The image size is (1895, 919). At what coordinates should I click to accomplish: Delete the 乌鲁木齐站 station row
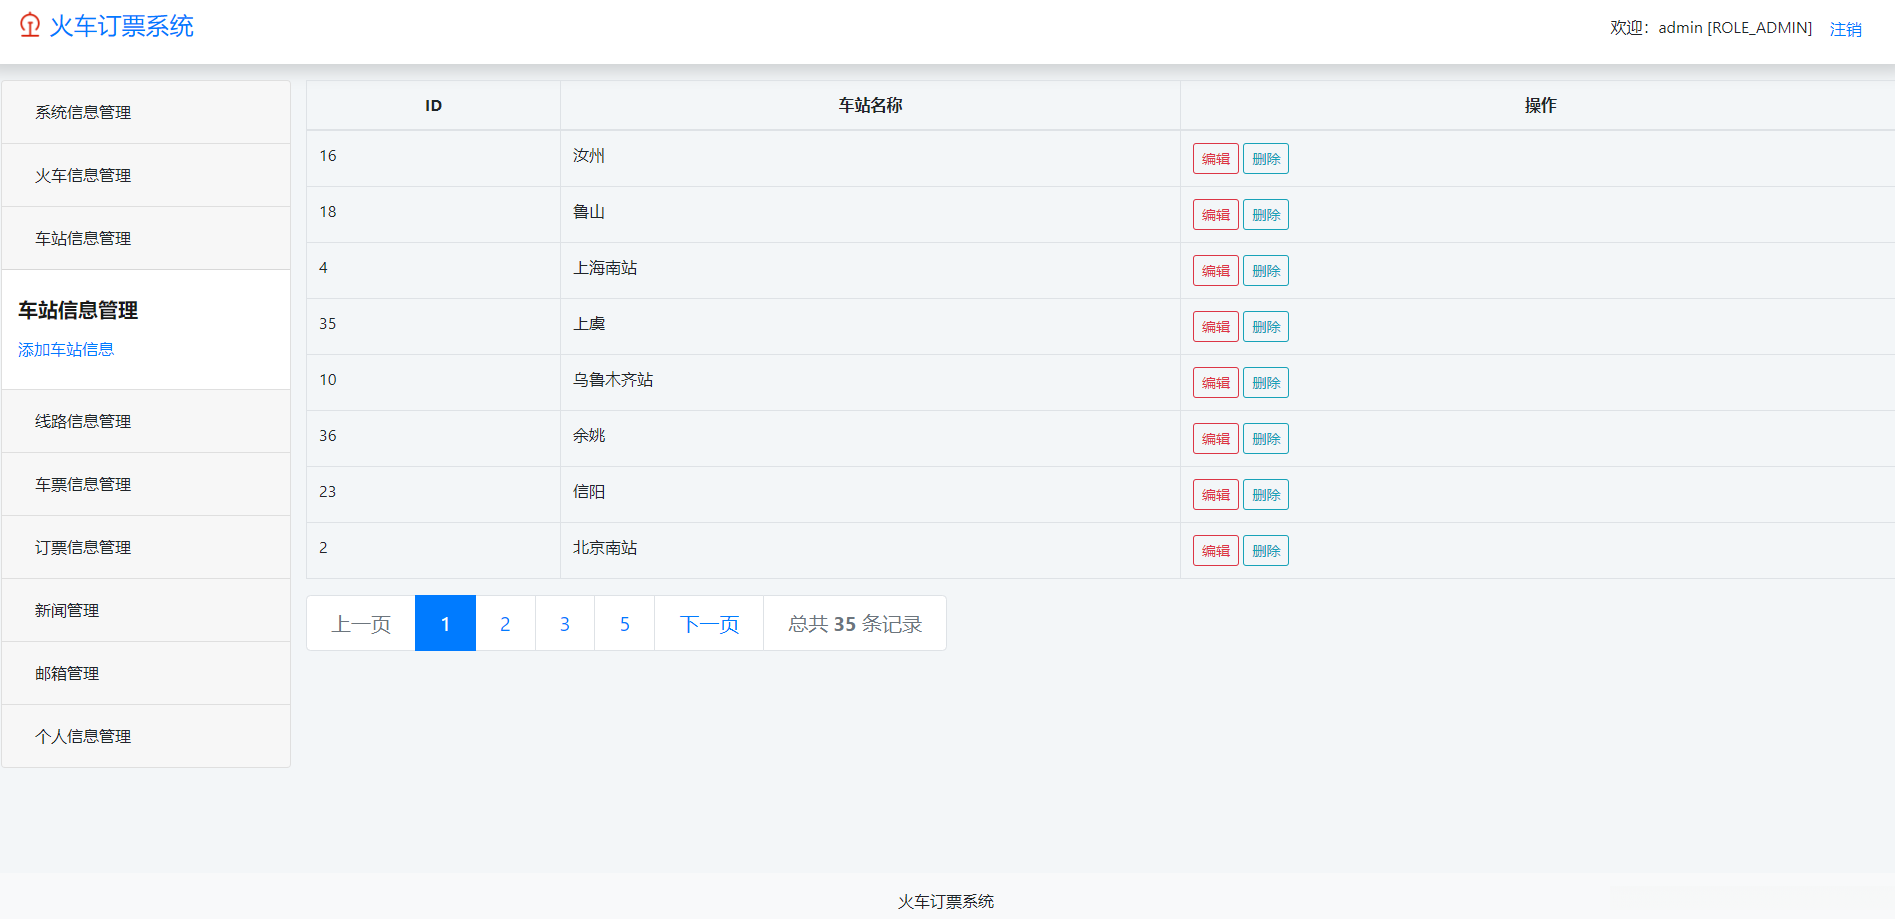[1266, 383]
